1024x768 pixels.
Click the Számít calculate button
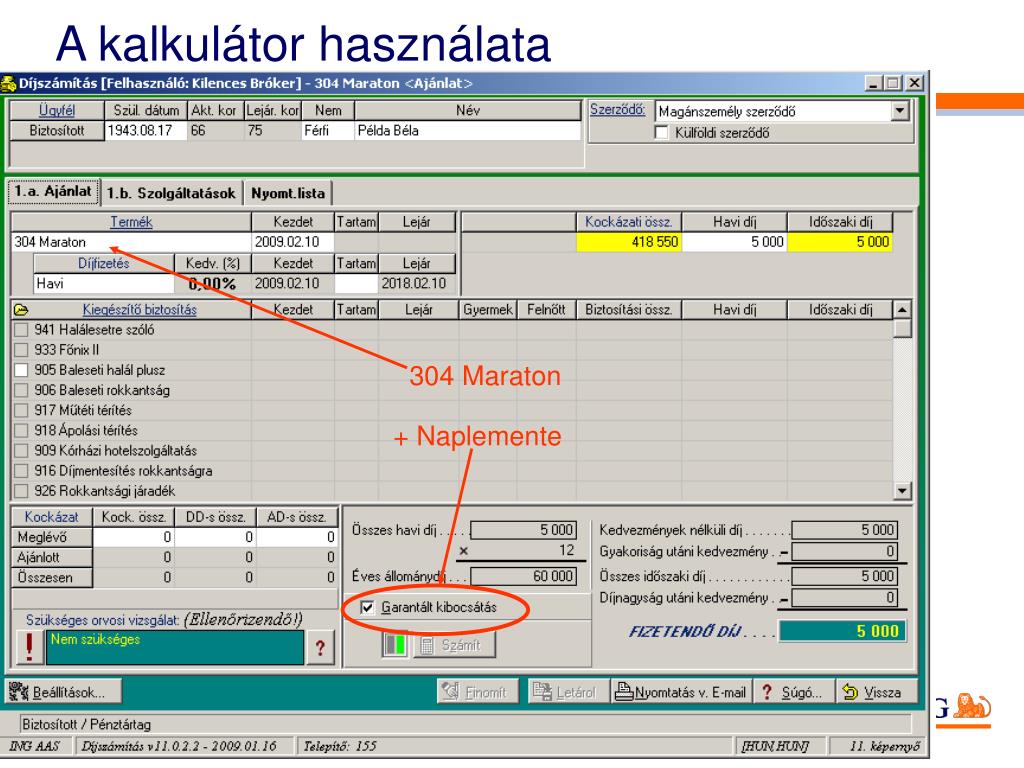click(x=455, y=645)
